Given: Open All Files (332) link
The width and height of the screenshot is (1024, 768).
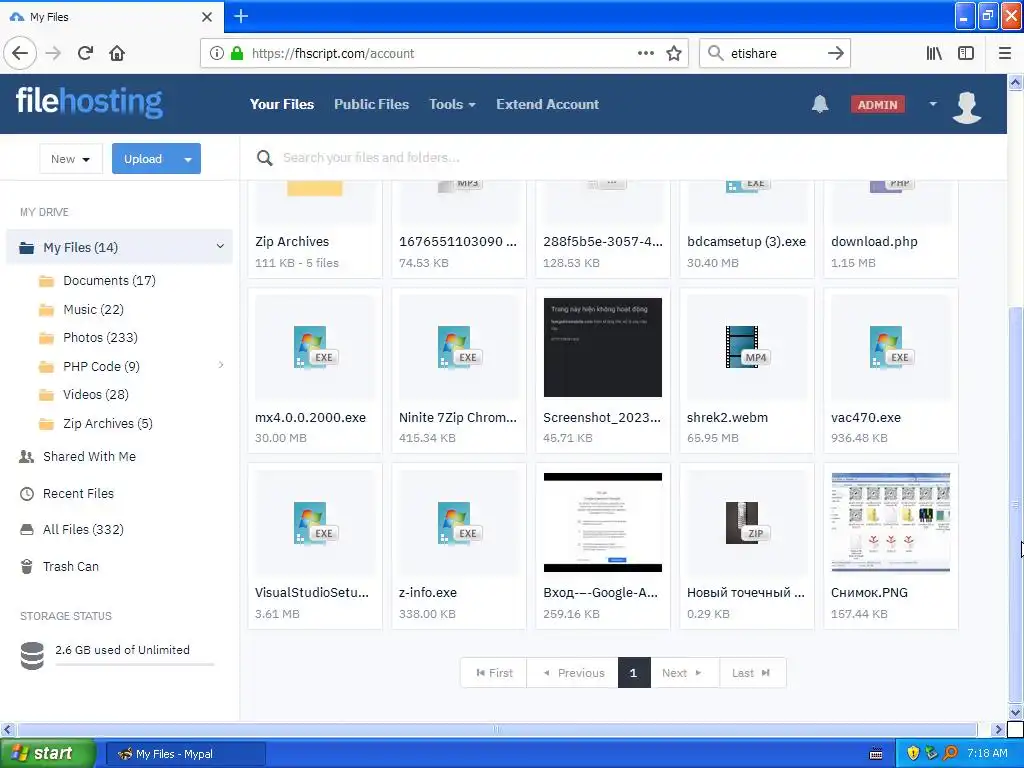Looking at the screenshot, I should tap(83, 530).
